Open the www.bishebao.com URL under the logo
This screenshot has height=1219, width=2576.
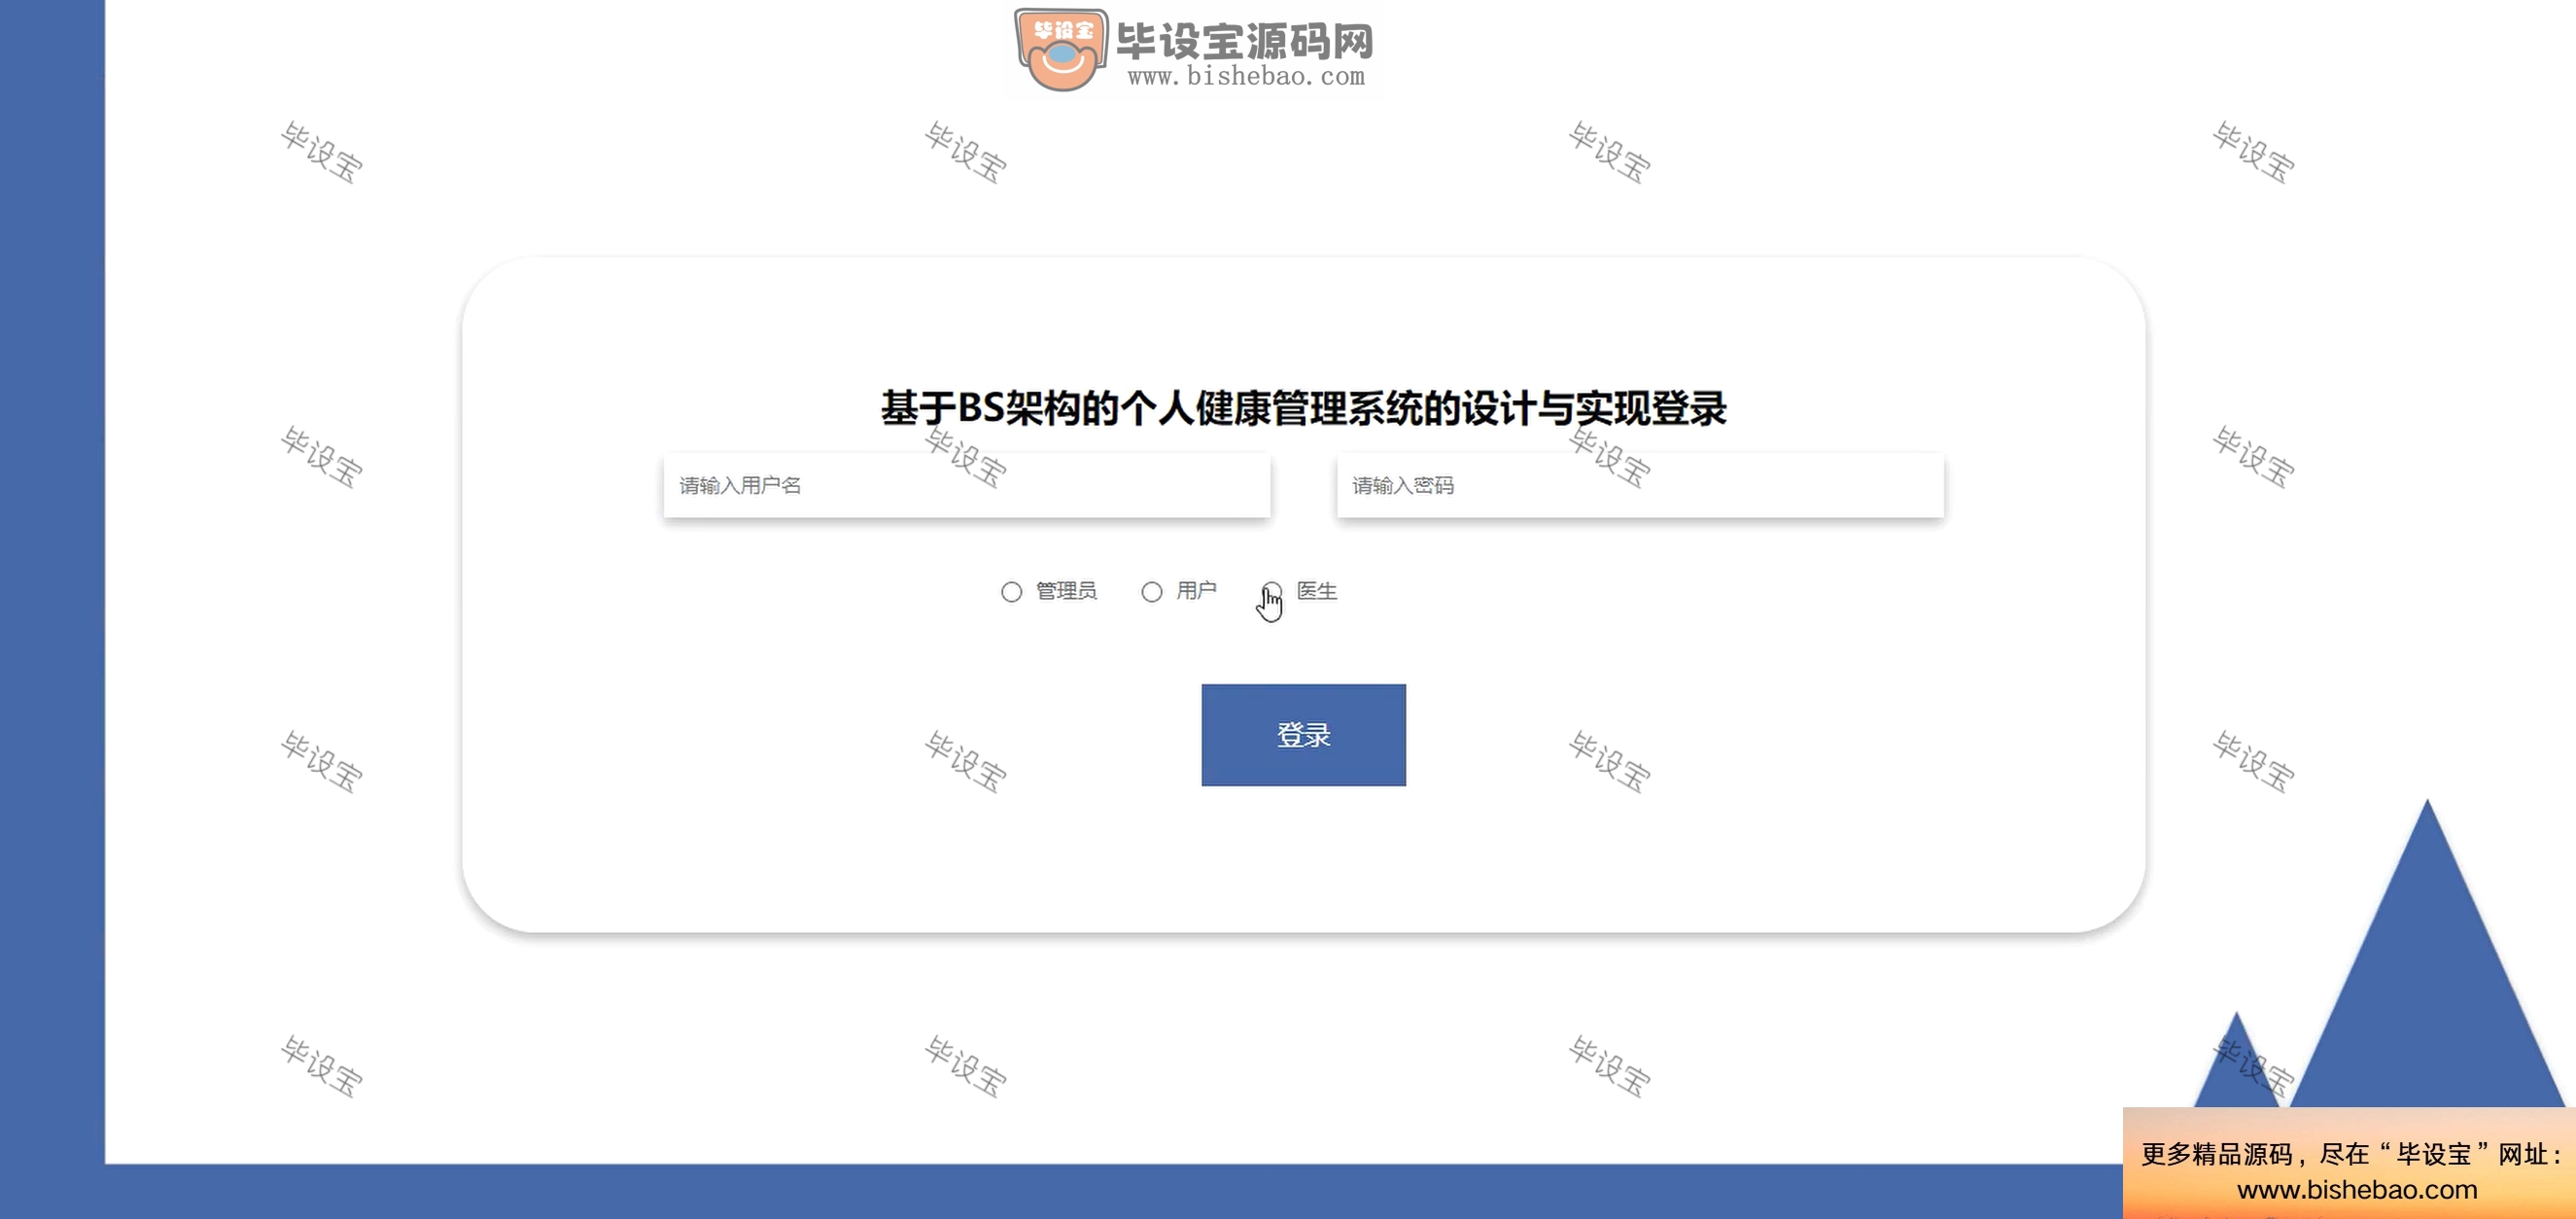[1246, 76]
